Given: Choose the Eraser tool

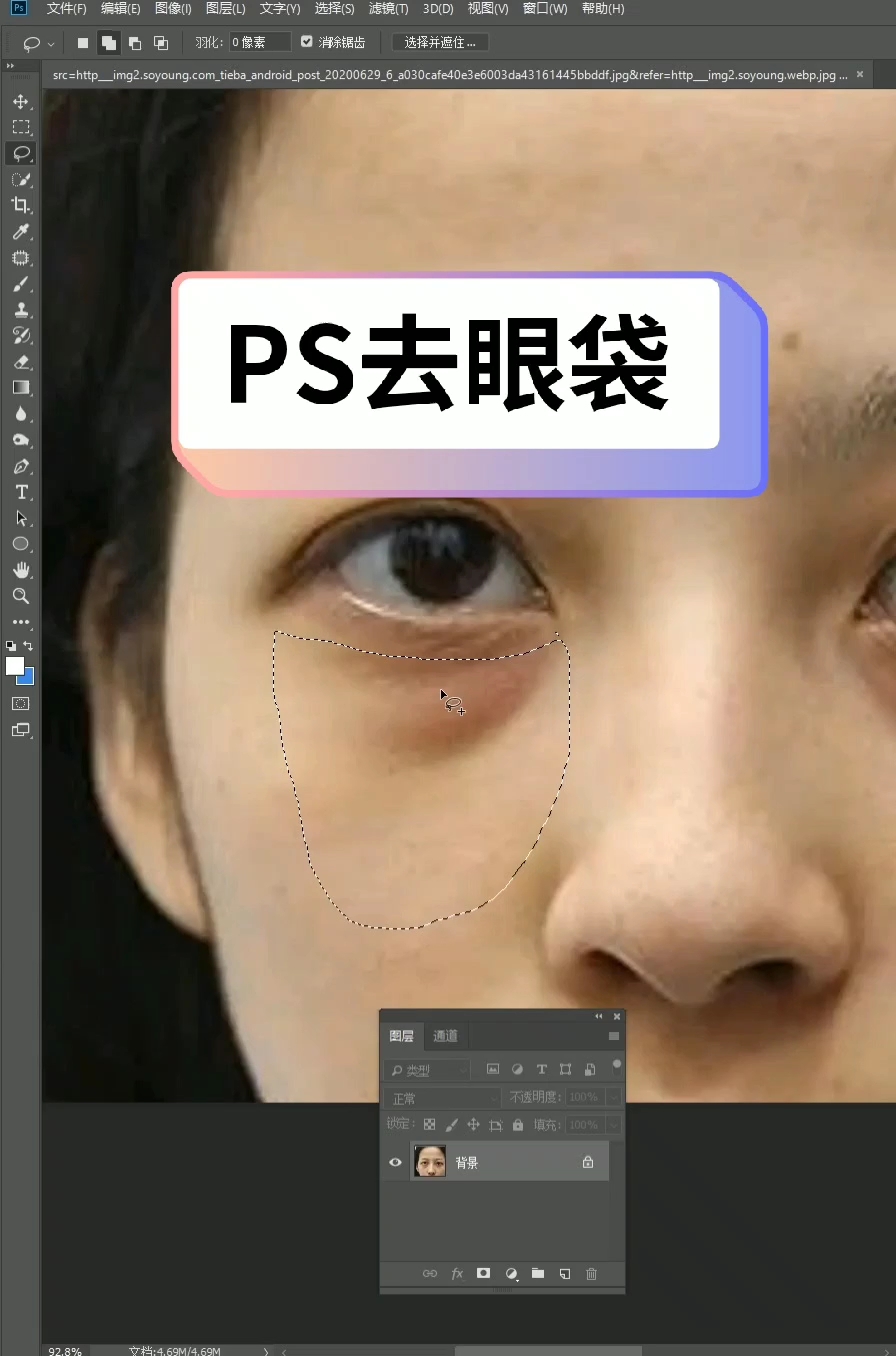Looking at the screenshot, I should 20,362.
